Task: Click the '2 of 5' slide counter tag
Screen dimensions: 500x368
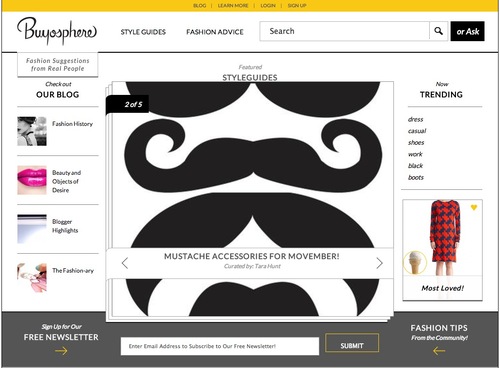Action: 128,104
